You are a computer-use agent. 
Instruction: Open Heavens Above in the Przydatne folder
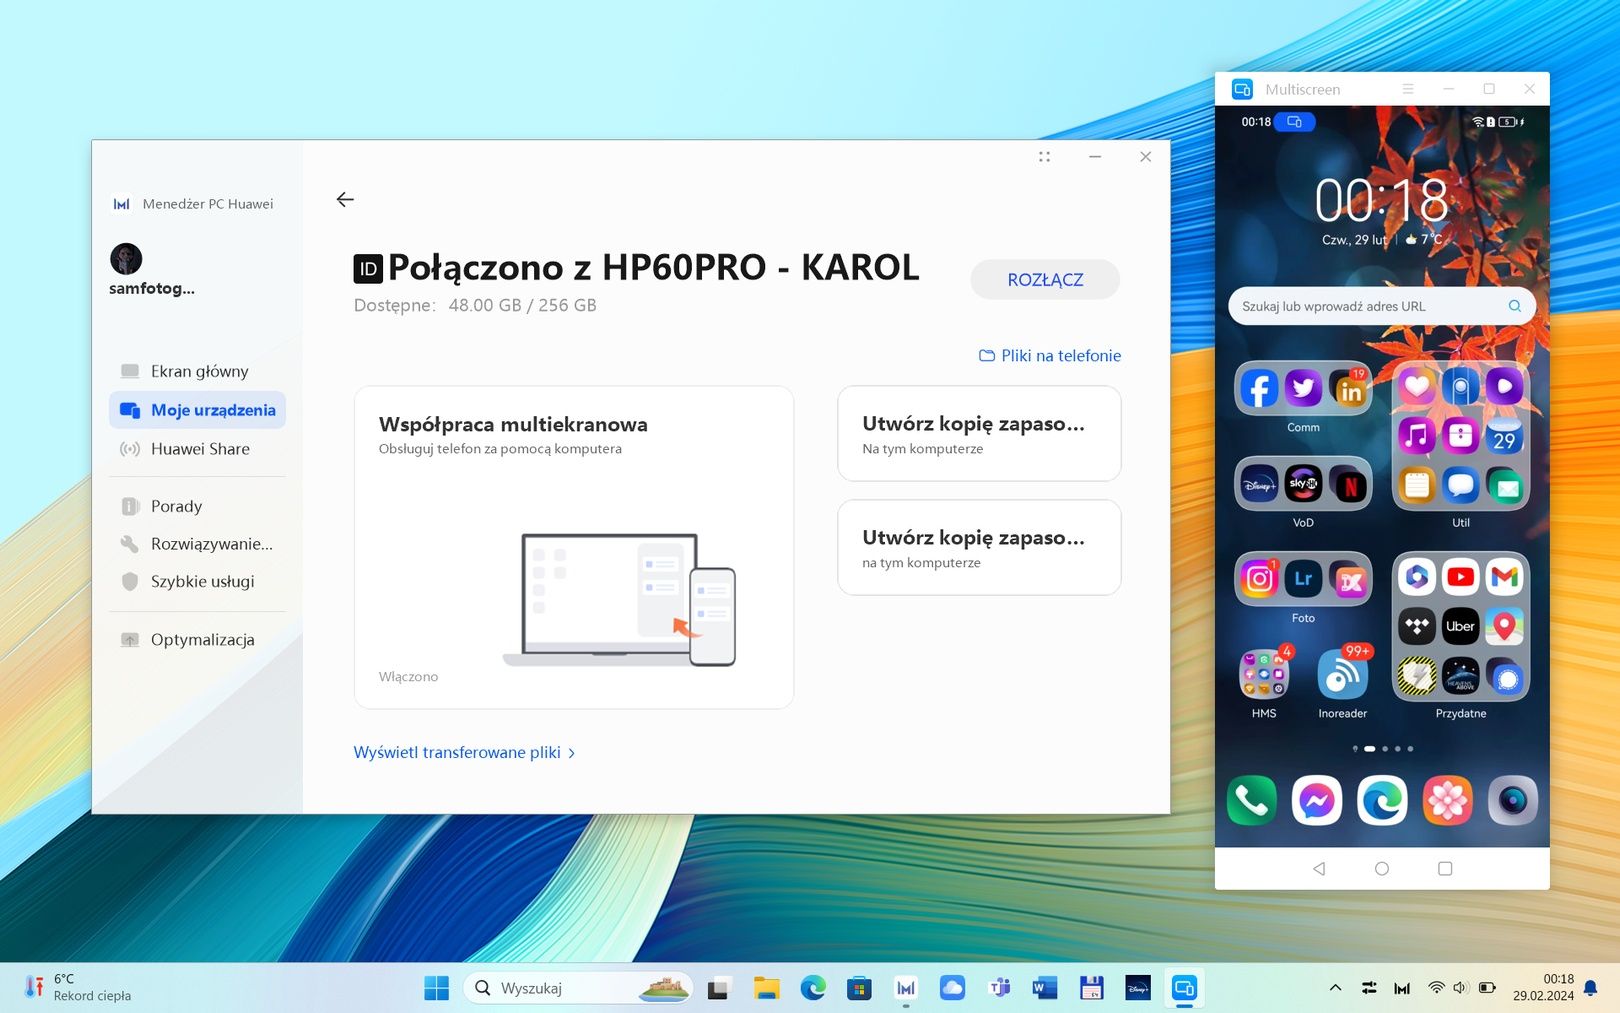(x=1461, y=677)
